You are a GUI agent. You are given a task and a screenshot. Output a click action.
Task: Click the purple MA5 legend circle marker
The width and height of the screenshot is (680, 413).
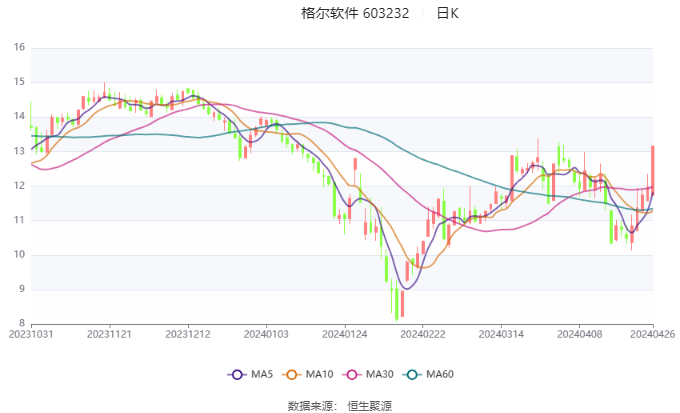click(x=237, y=374)
